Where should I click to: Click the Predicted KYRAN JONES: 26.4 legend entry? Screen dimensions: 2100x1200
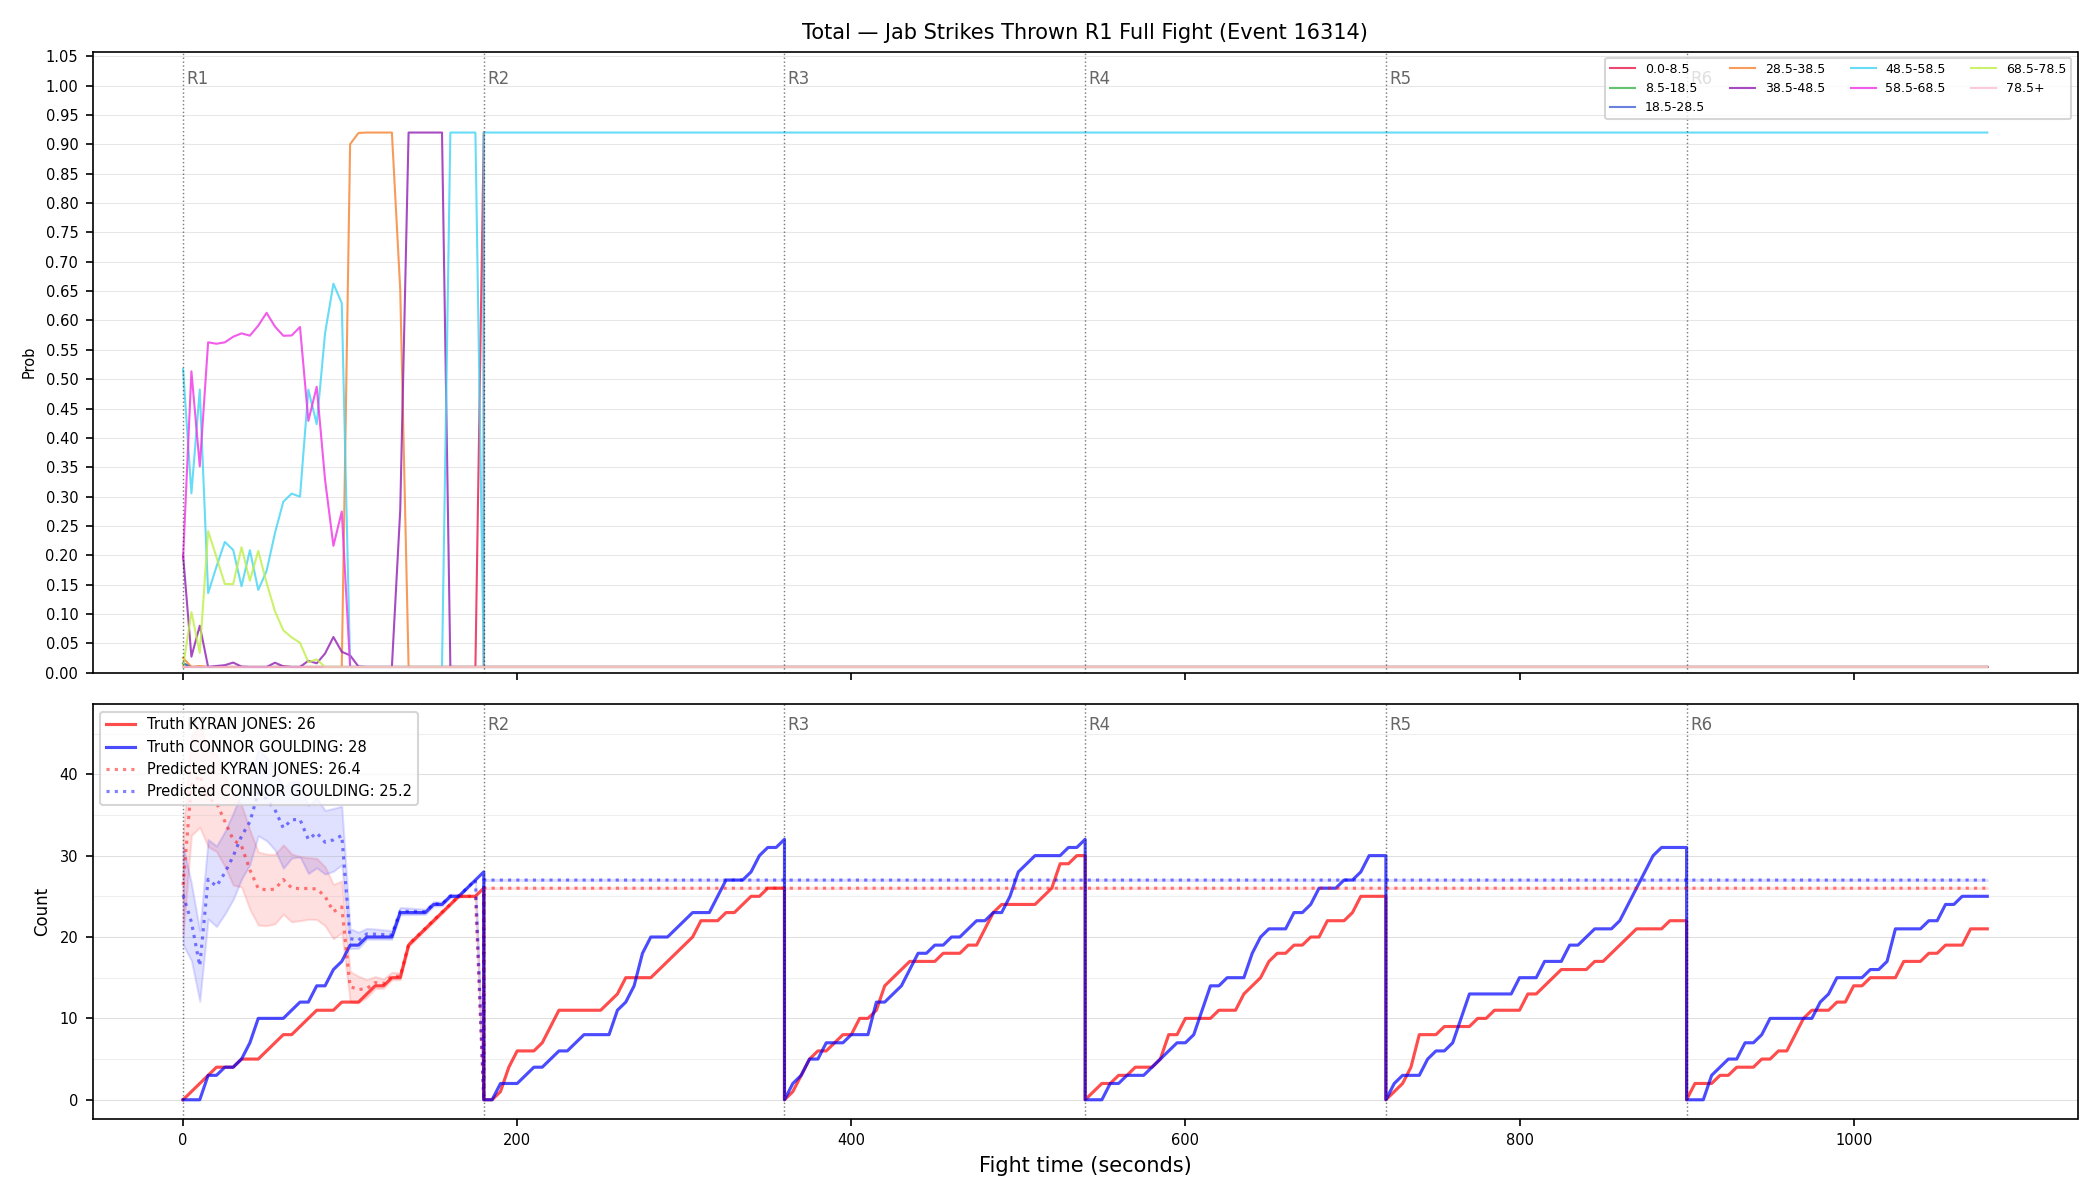tap(232, 769)
